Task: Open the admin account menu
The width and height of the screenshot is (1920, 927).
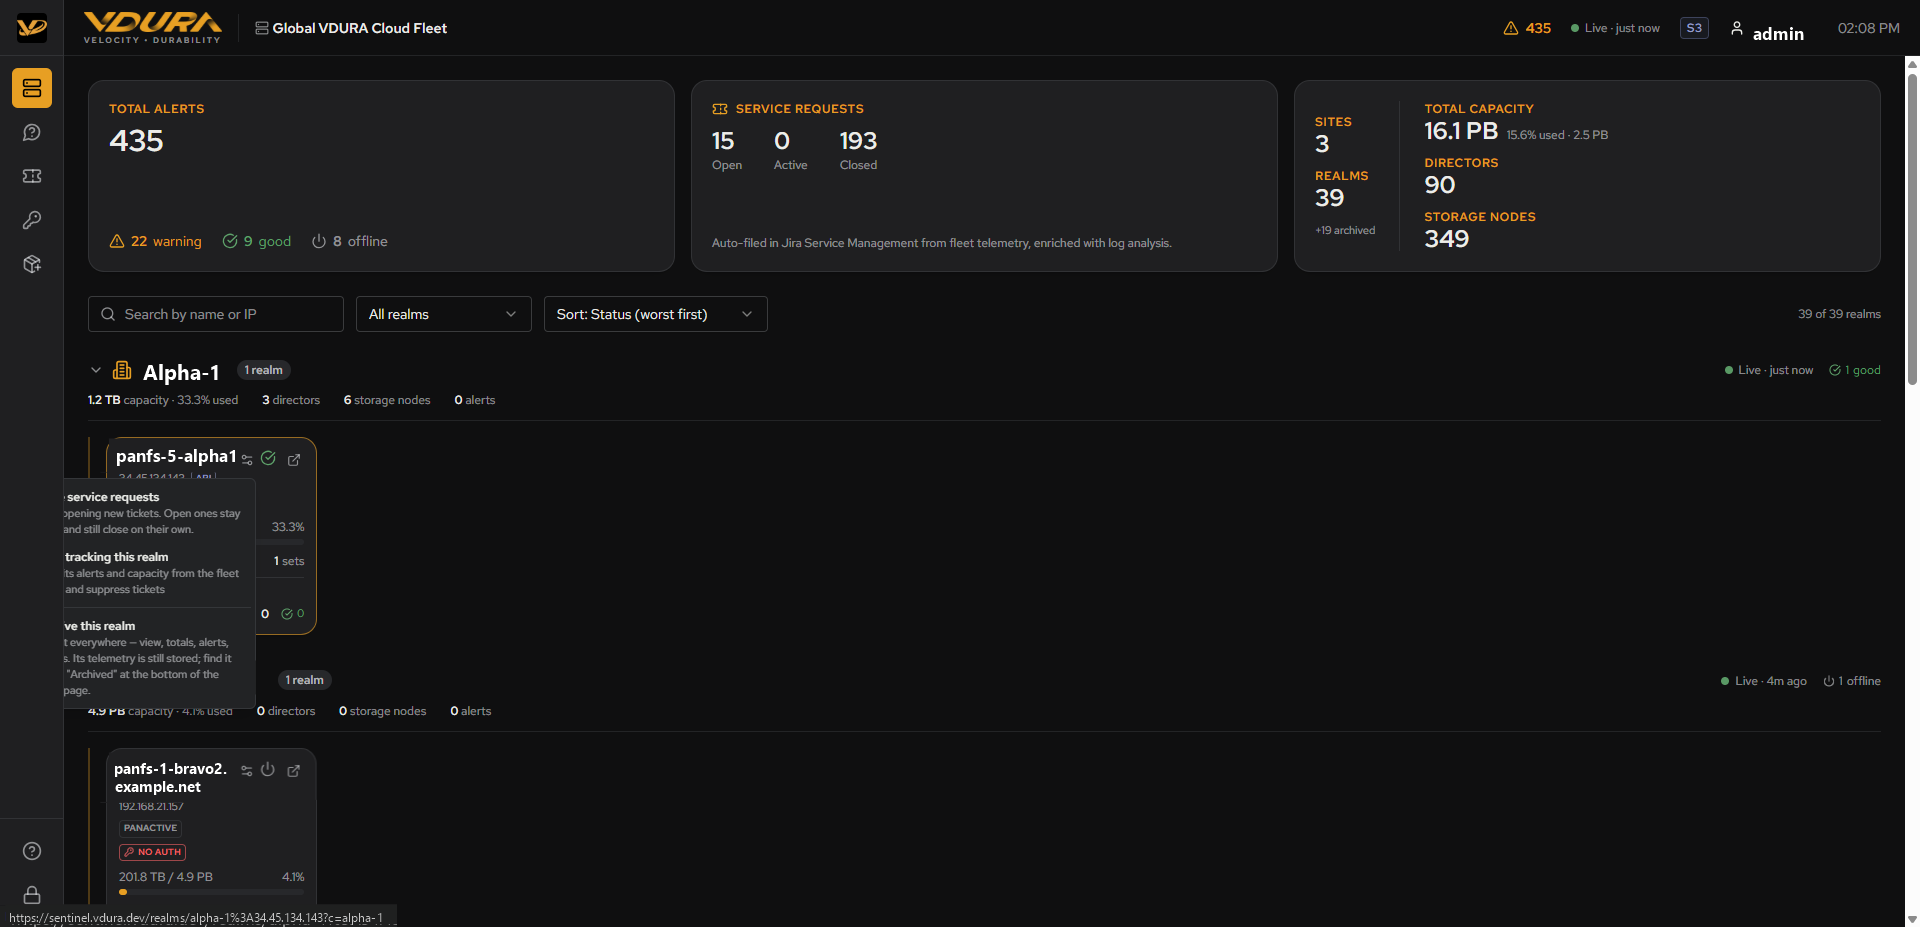Action: 1767,30
